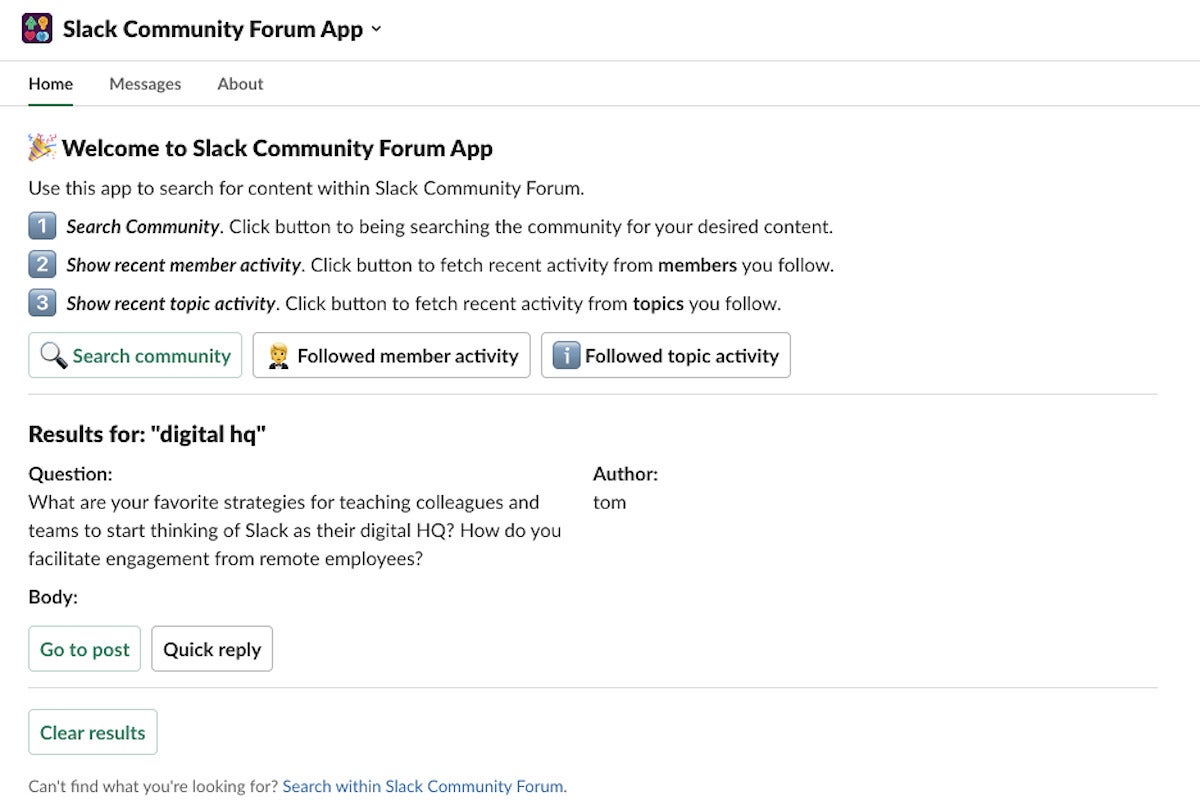Image resolution: width=1200 pixels, height=805 pixels.
Task: Click the Clear results button
Action: tap(92, 732)
